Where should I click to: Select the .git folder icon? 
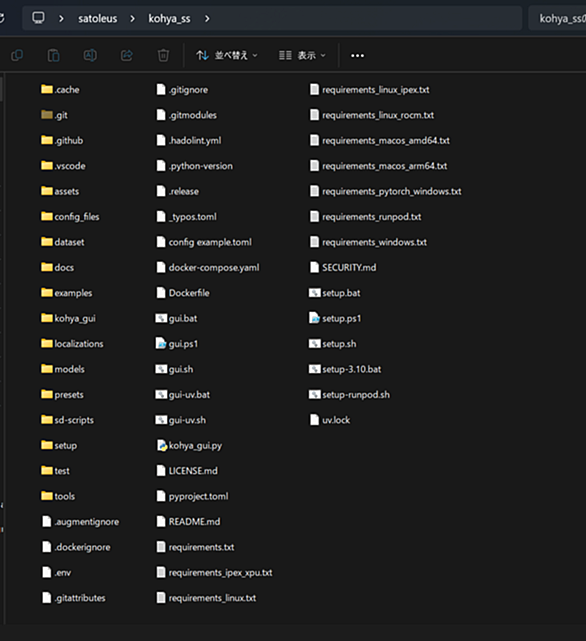pos(47,114)
